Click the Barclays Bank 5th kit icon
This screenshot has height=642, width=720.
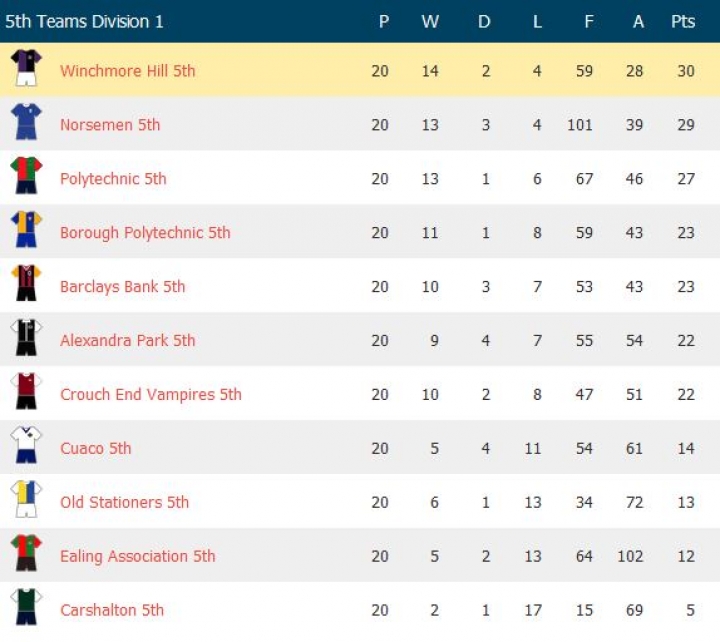(26, 285)
